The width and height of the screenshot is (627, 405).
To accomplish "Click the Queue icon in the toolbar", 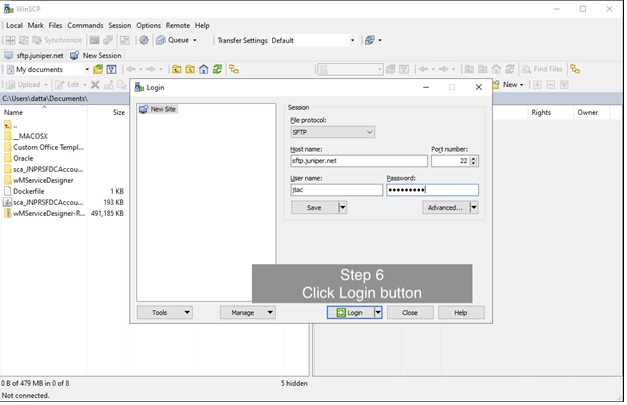I will pyautogui.click(x=161, y=40).
